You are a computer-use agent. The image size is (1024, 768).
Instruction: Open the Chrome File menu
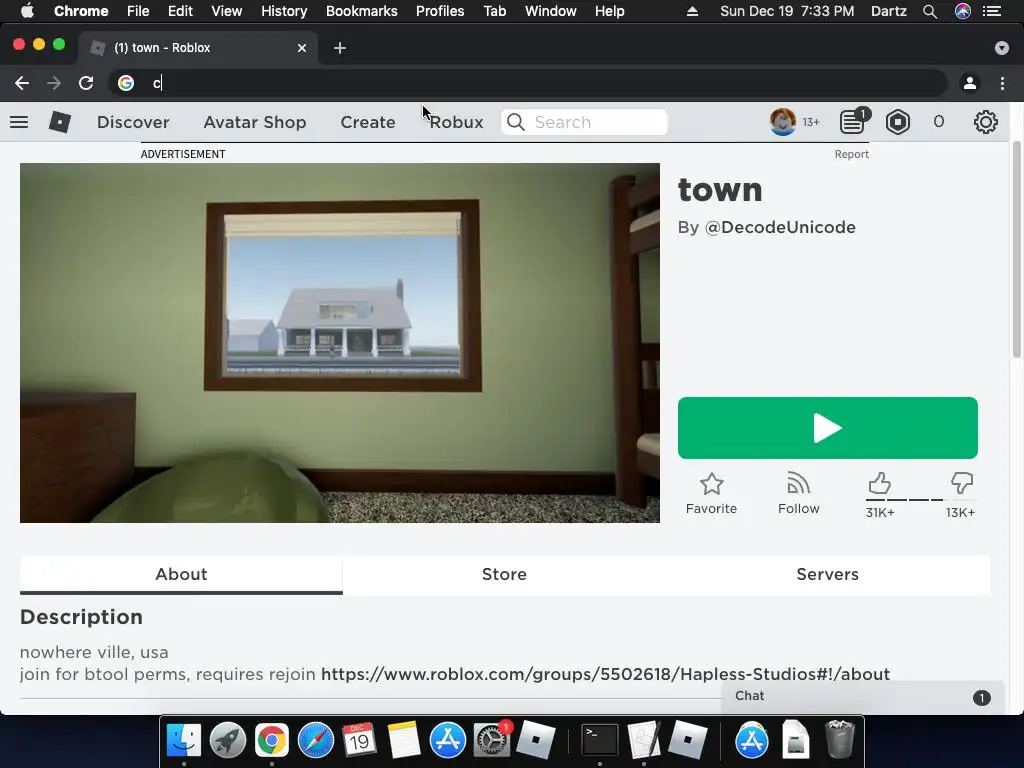click(x=138, y=11)
